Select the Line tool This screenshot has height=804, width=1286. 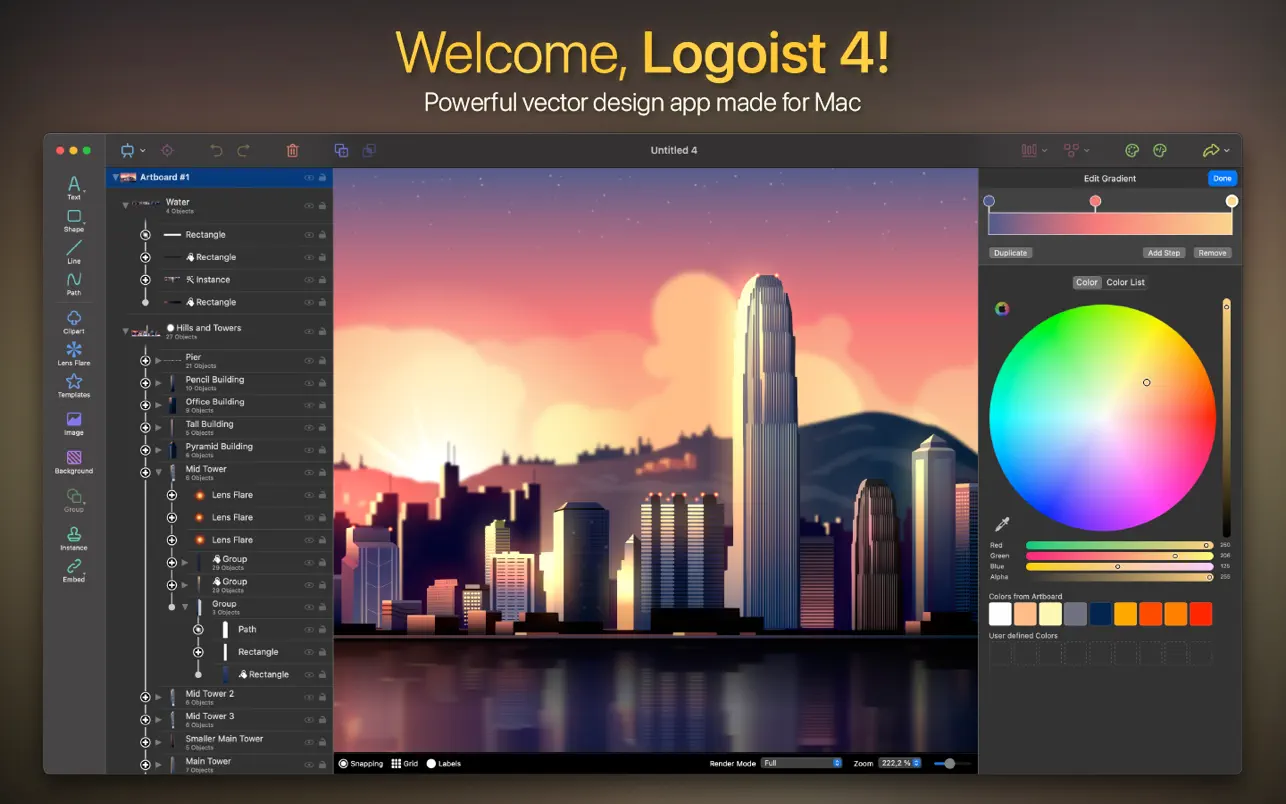[x=74, y=251]
